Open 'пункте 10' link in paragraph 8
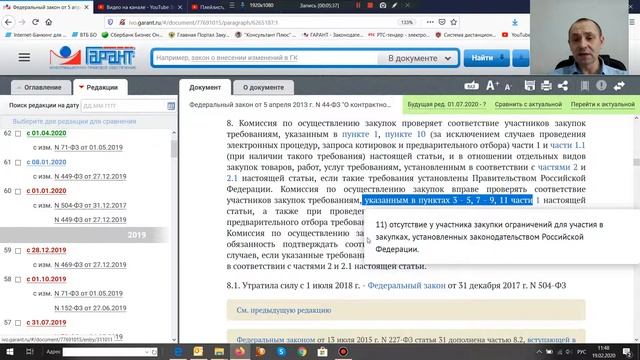This screenshot has width=640, height=360. pos(405,134)
